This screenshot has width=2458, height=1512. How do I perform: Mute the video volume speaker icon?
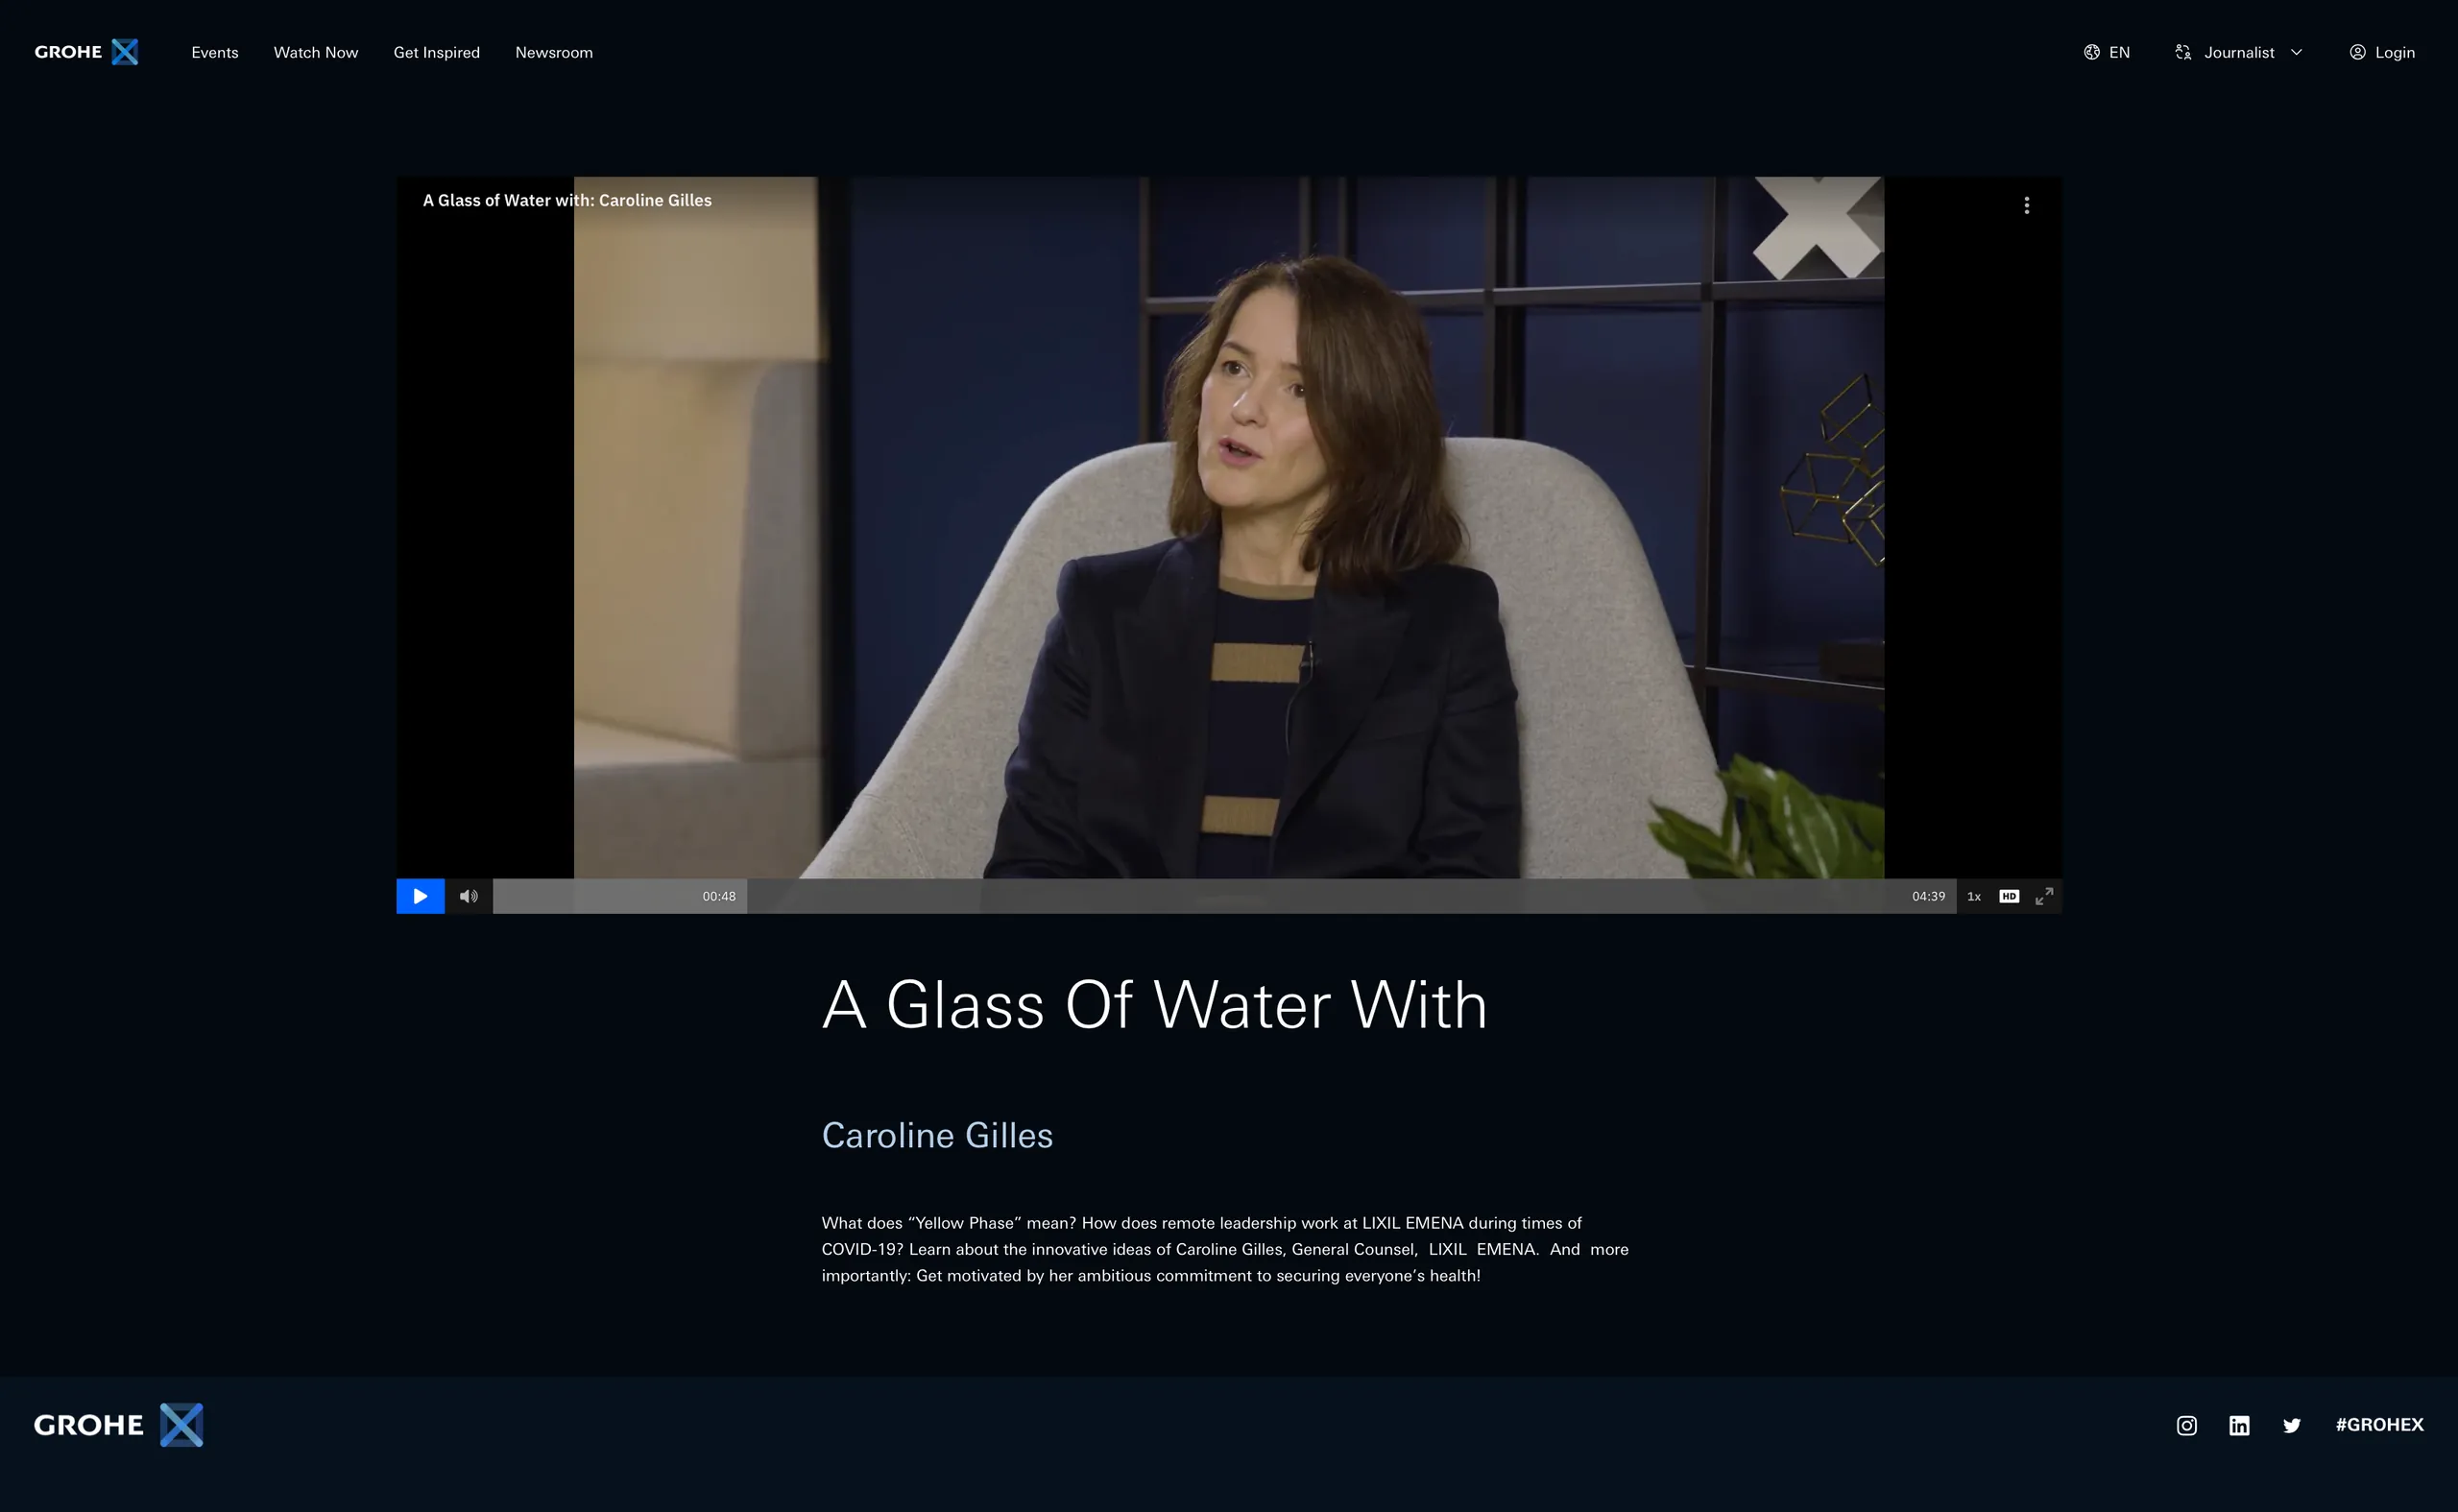(x=468, y=896)
